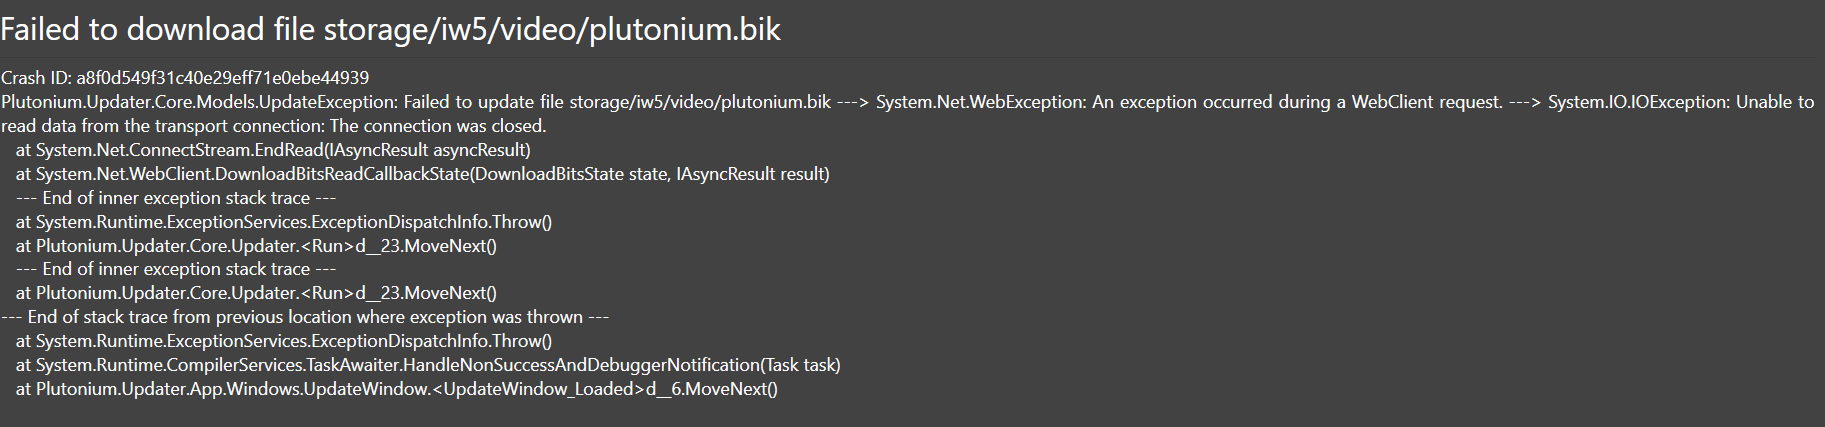Click the Crash ID value line
This screenshot has width=1825, height=427.
185,78
